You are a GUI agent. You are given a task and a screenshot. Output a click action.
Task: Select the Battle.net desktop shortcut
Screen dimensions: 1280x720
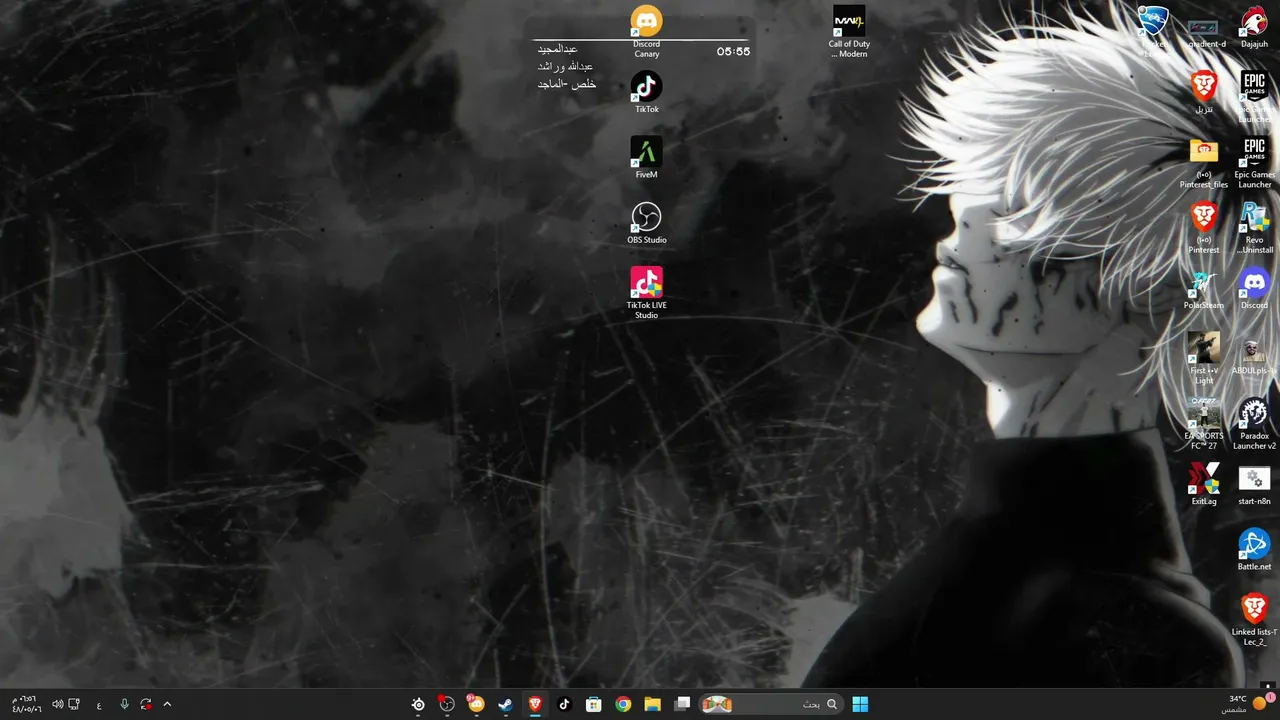tap(1254, 549)
